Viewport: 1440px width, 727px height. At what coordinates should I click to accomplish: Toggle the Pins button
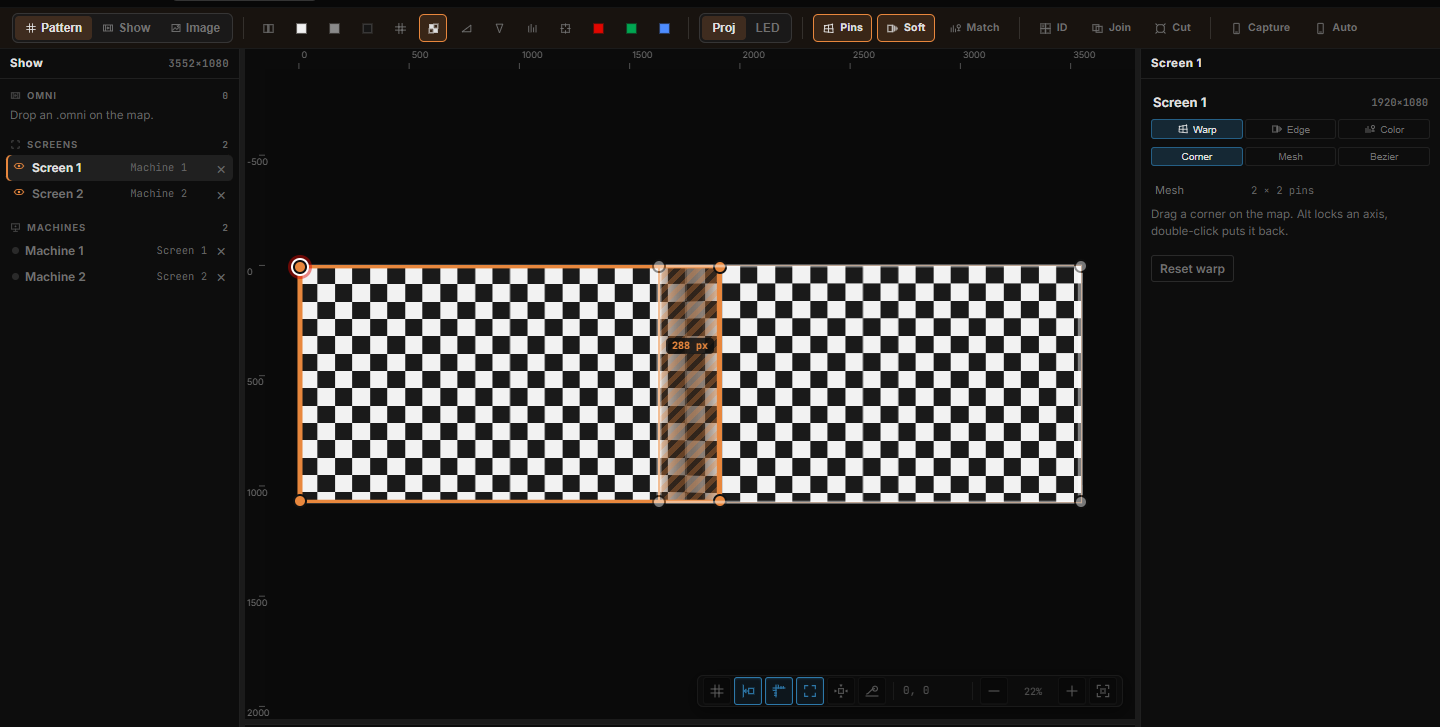[842, 28]
